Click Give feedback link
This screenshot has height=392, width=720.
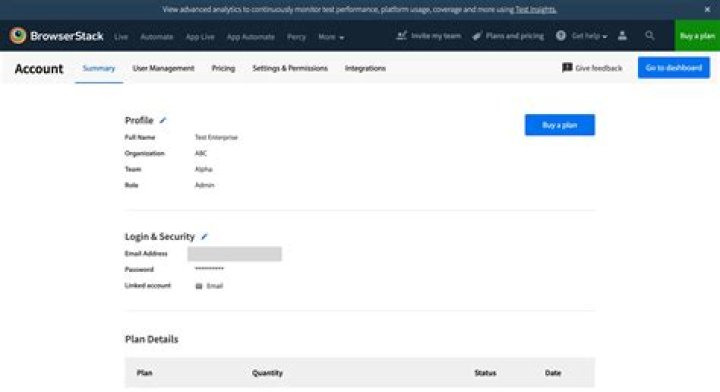point(598,68)
